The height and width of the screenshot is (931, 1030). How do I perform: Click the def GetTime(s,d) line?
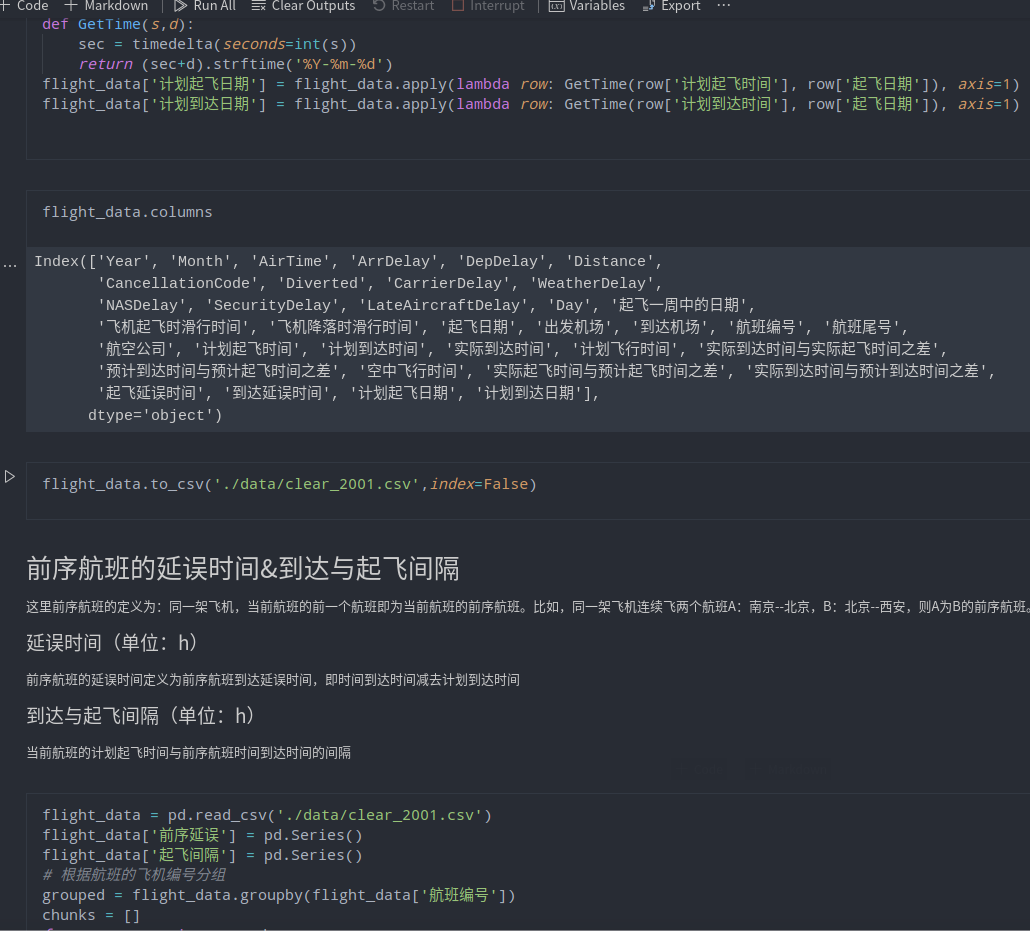click(x=118, y=24)
